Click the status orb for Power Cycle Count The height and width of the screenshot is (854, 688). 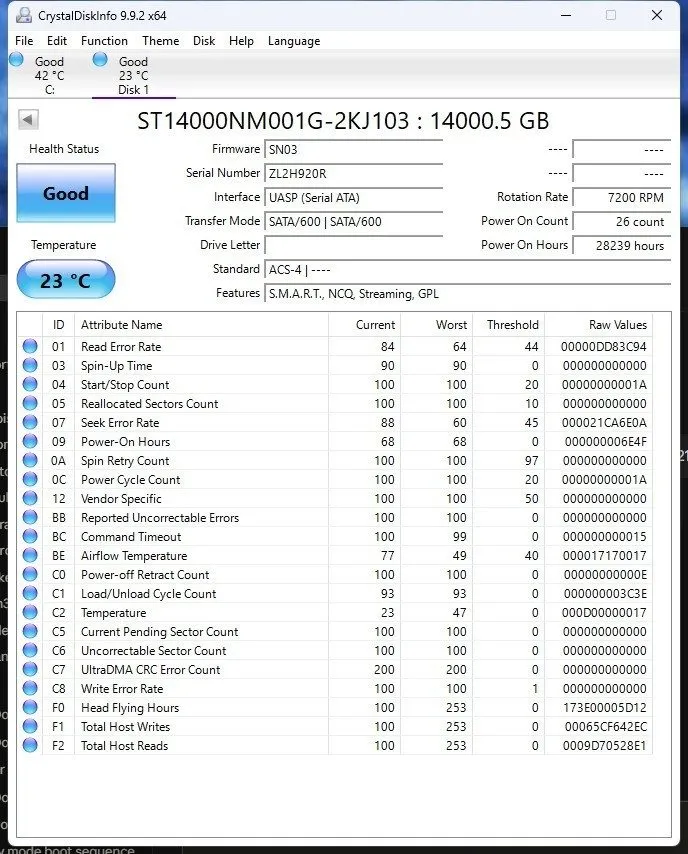30,479
